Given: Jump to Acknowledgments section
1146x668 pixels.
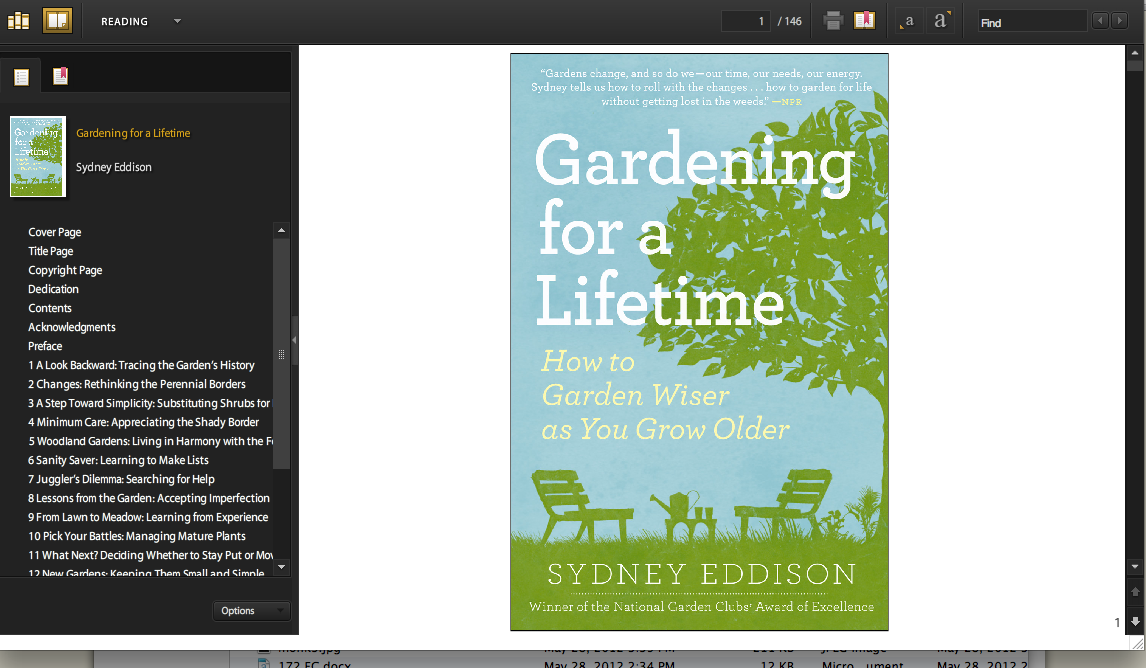Looking at the screenshot, I should [72, 327].
